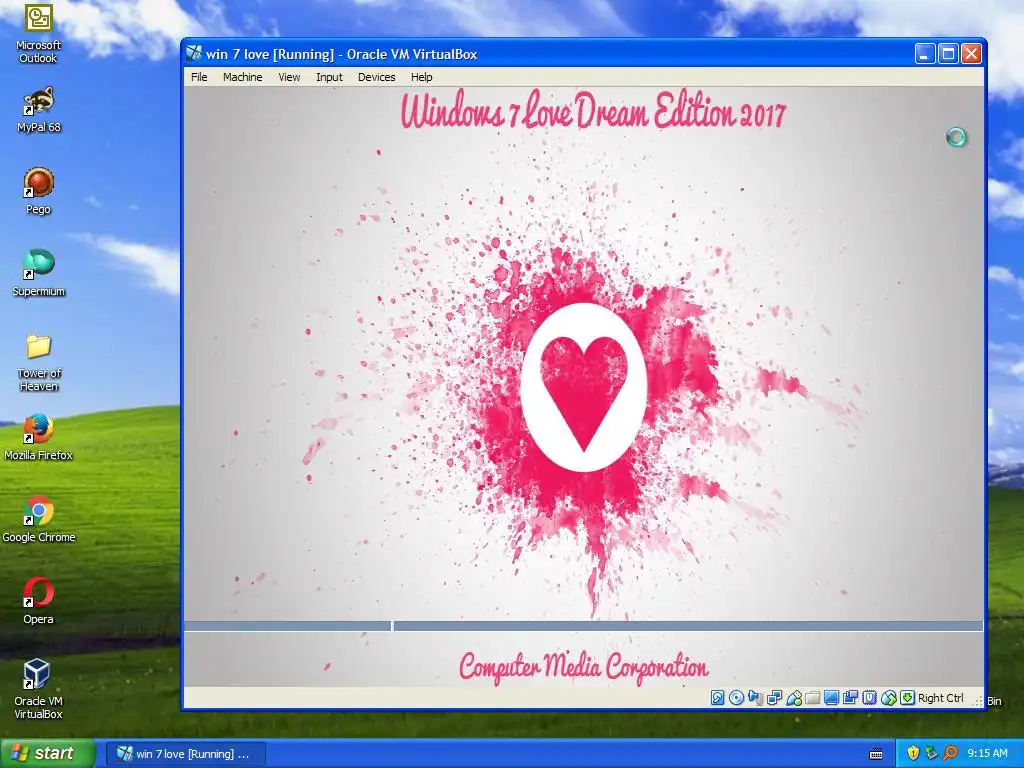This screenshot has width=1024, height=768.
Task: Click the recording indicator in VirtualBox status bar
Action: 850,698
